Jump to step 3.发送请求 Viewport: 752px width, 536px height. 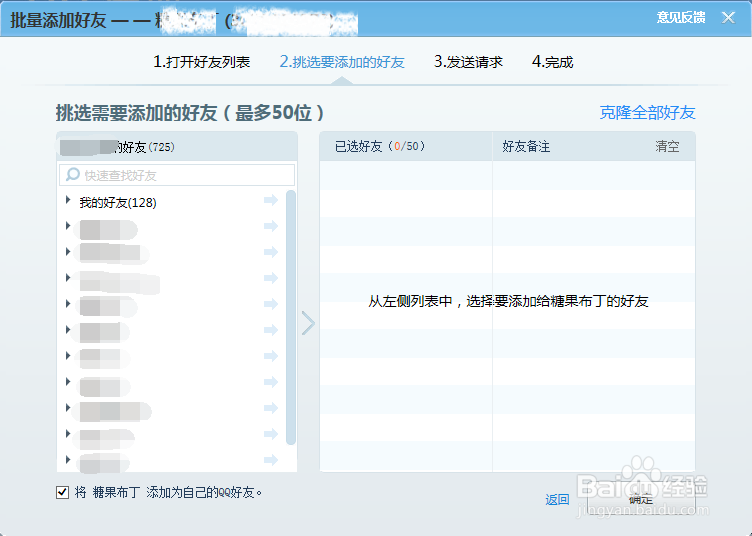tap(468, 62)
